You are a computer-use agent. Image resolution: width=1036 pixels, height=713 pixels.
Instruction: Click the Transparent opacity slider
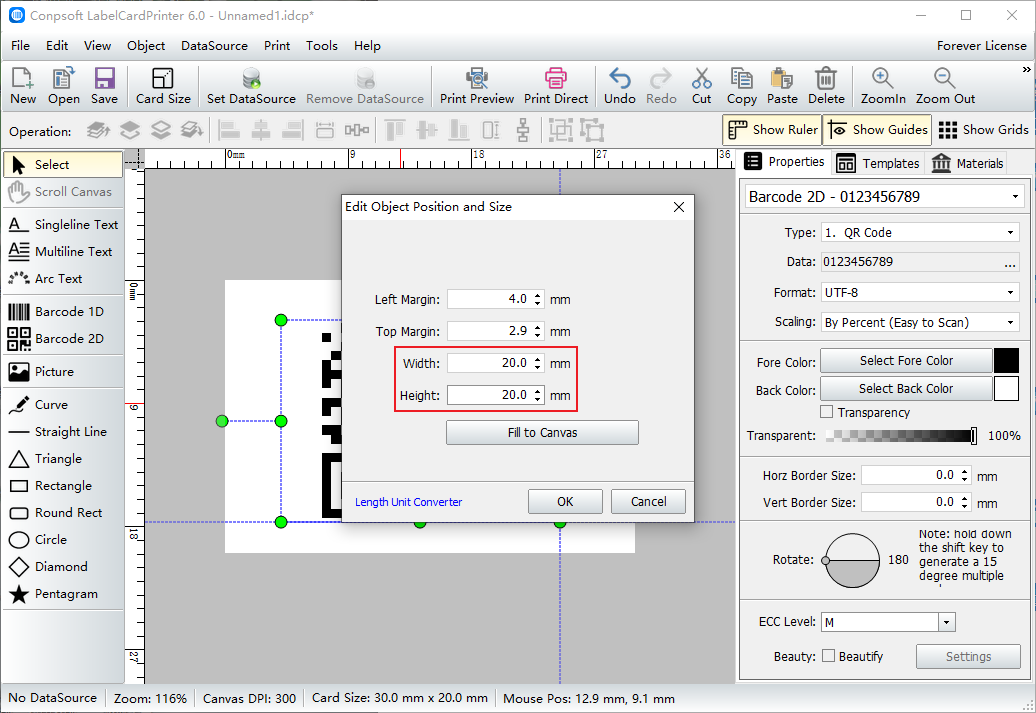tap(901, 435)
